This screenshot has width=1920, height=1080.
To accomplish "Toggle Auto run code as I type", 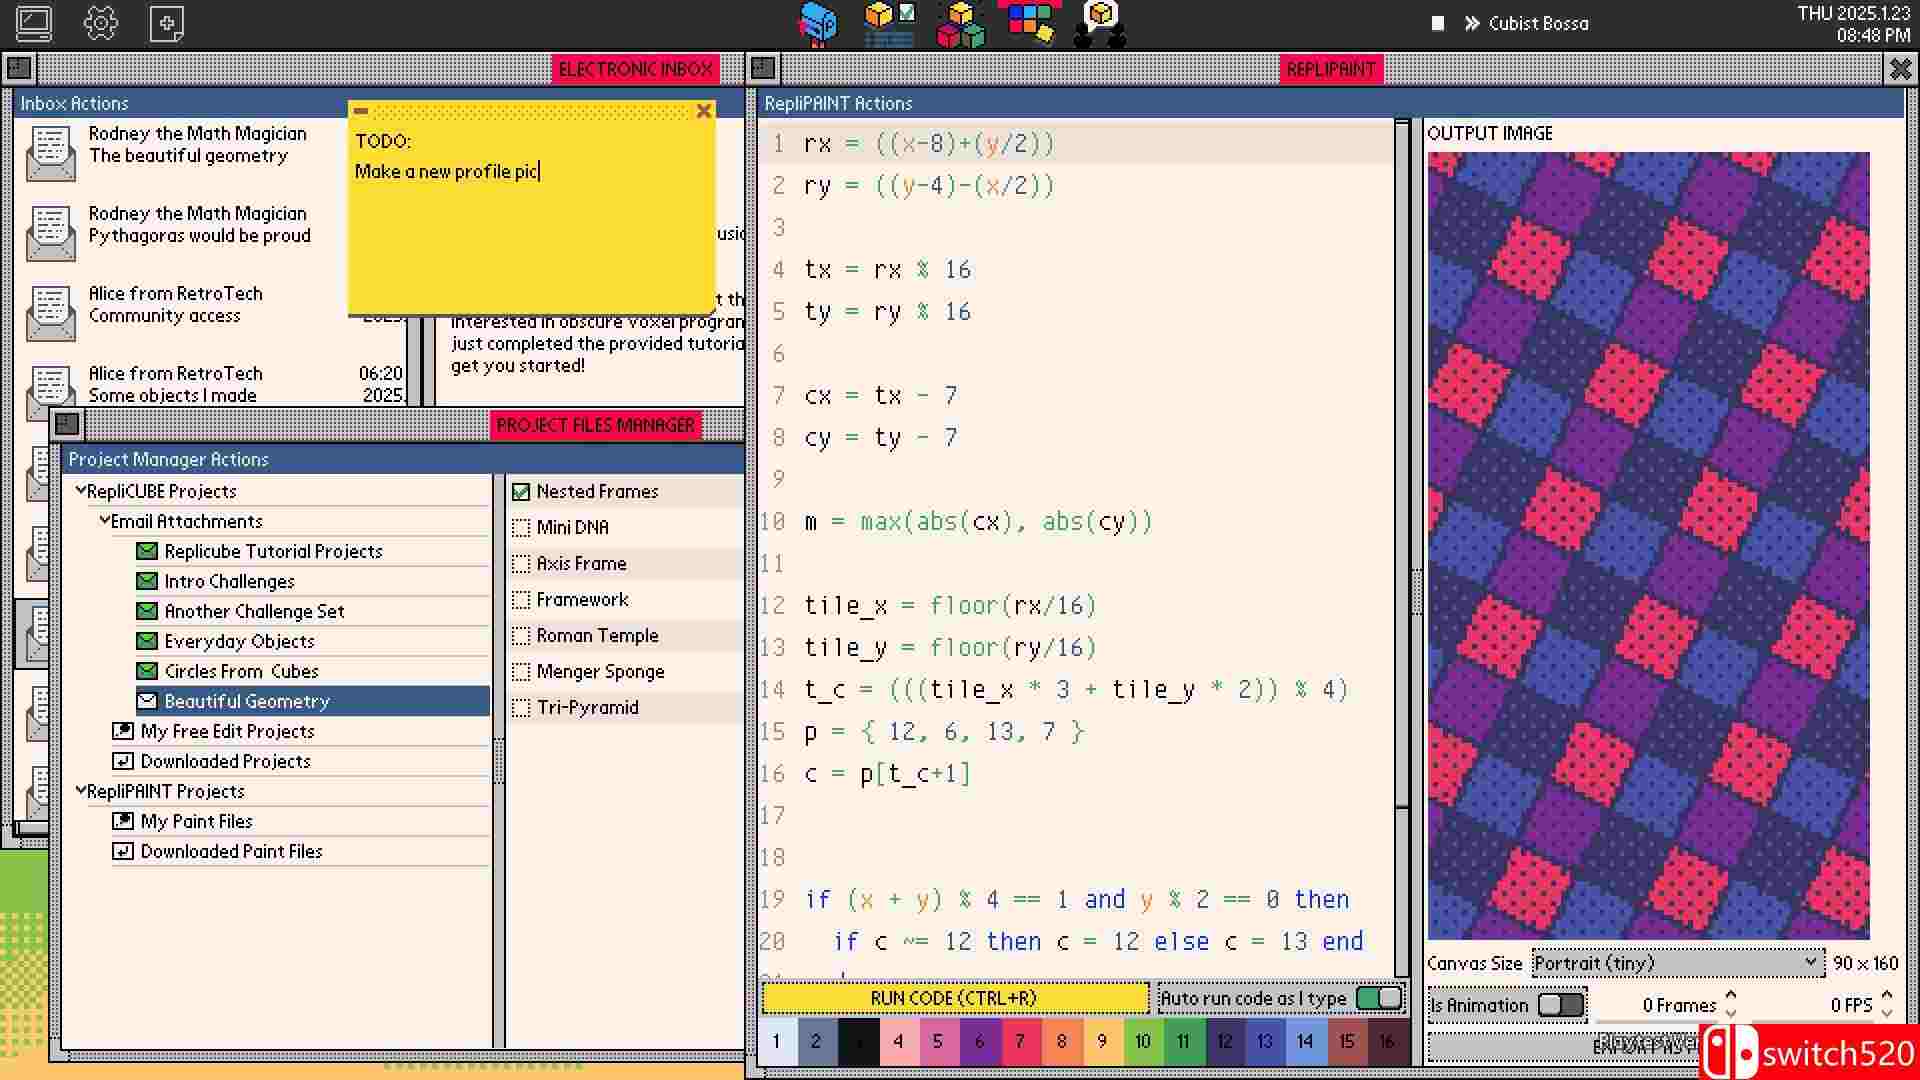I will [x=1379, y=998].
